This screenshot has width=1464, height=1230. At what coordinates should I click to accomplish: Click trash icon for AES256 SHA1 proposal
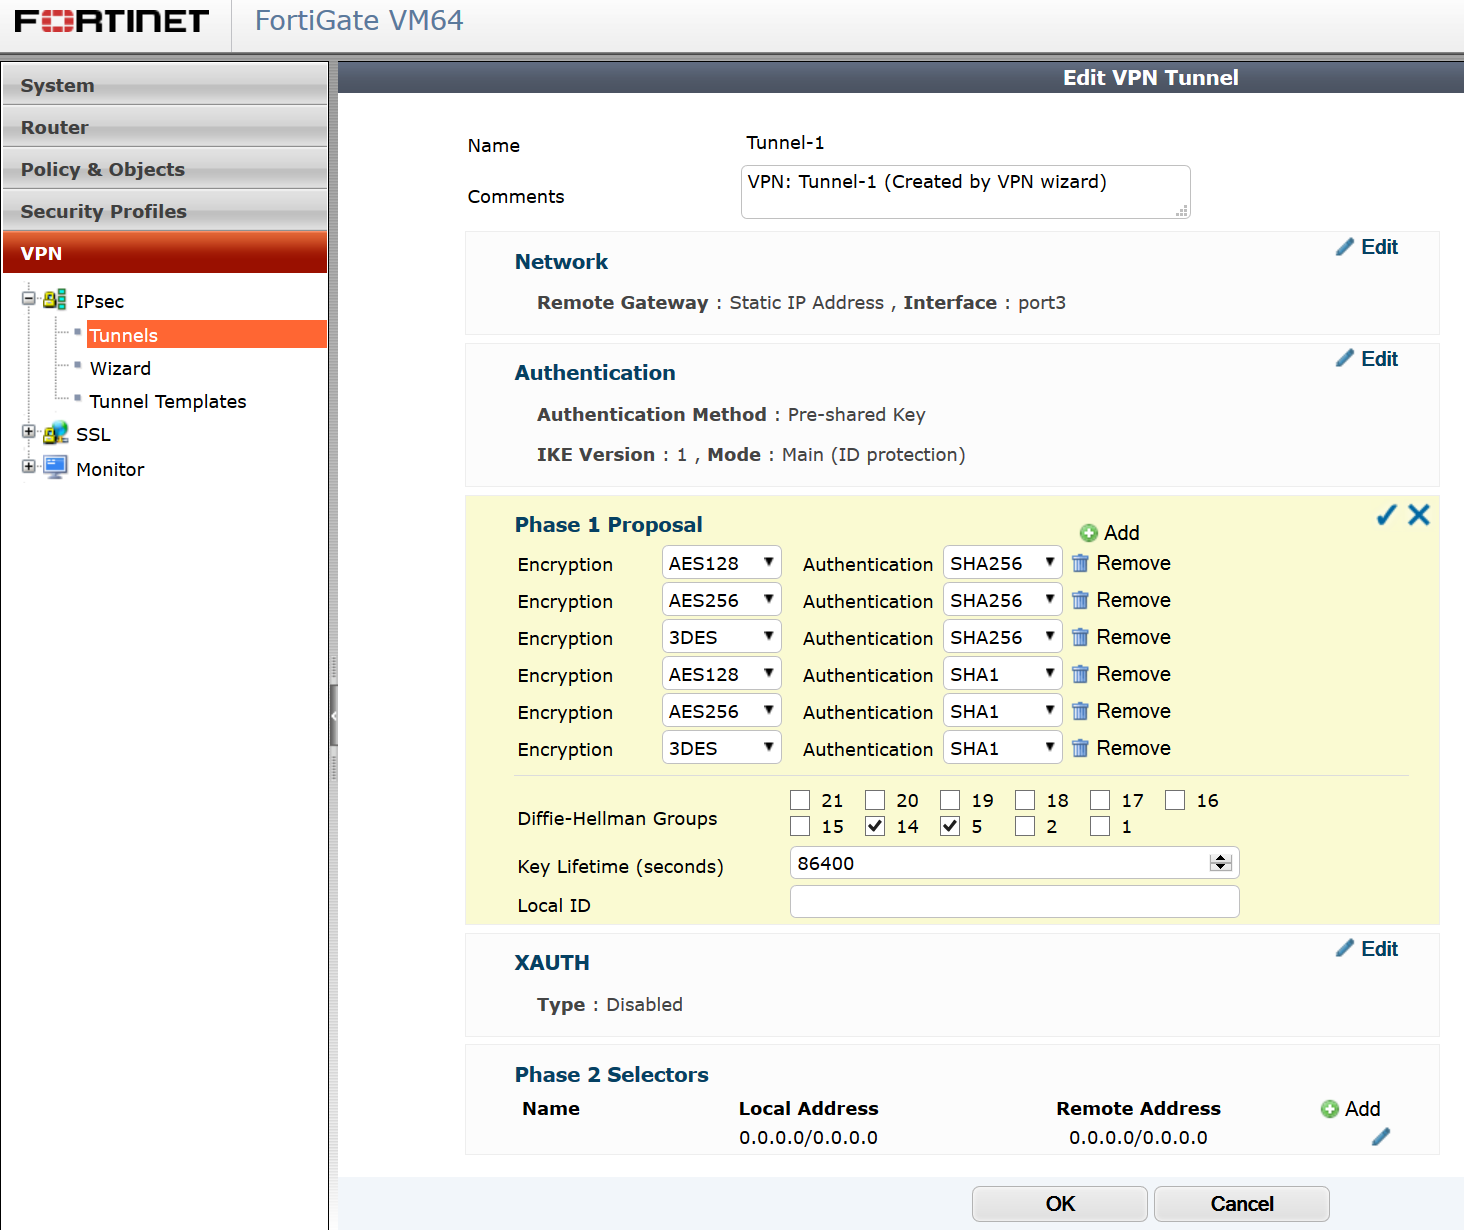click(x=1080, y=711)
